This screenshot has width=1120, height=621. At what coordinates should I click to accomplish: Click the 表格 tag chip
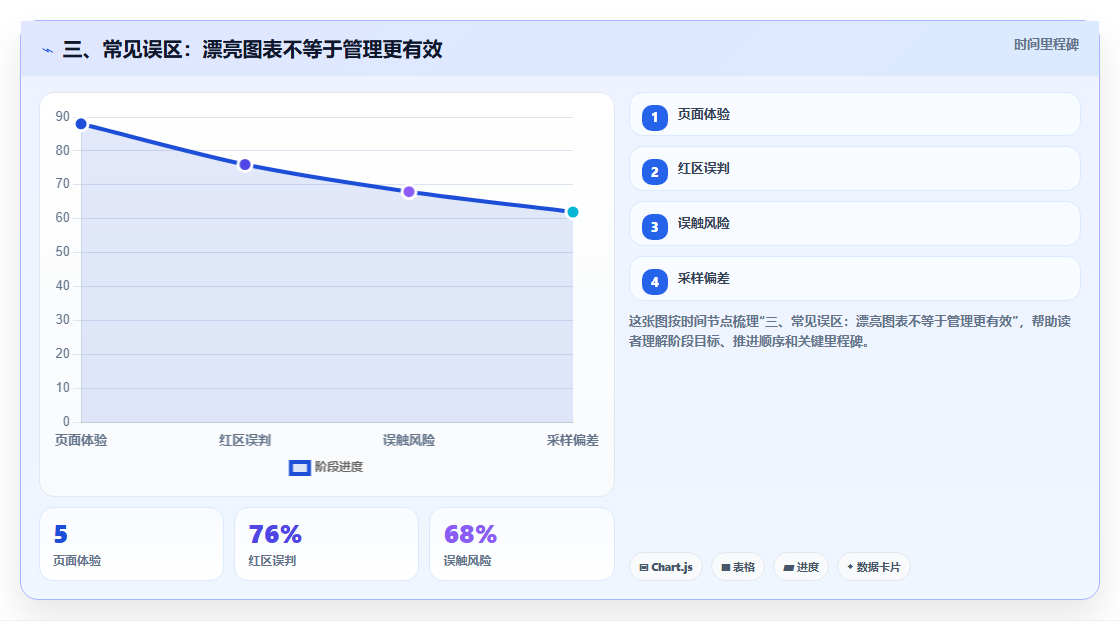point(738,567)
